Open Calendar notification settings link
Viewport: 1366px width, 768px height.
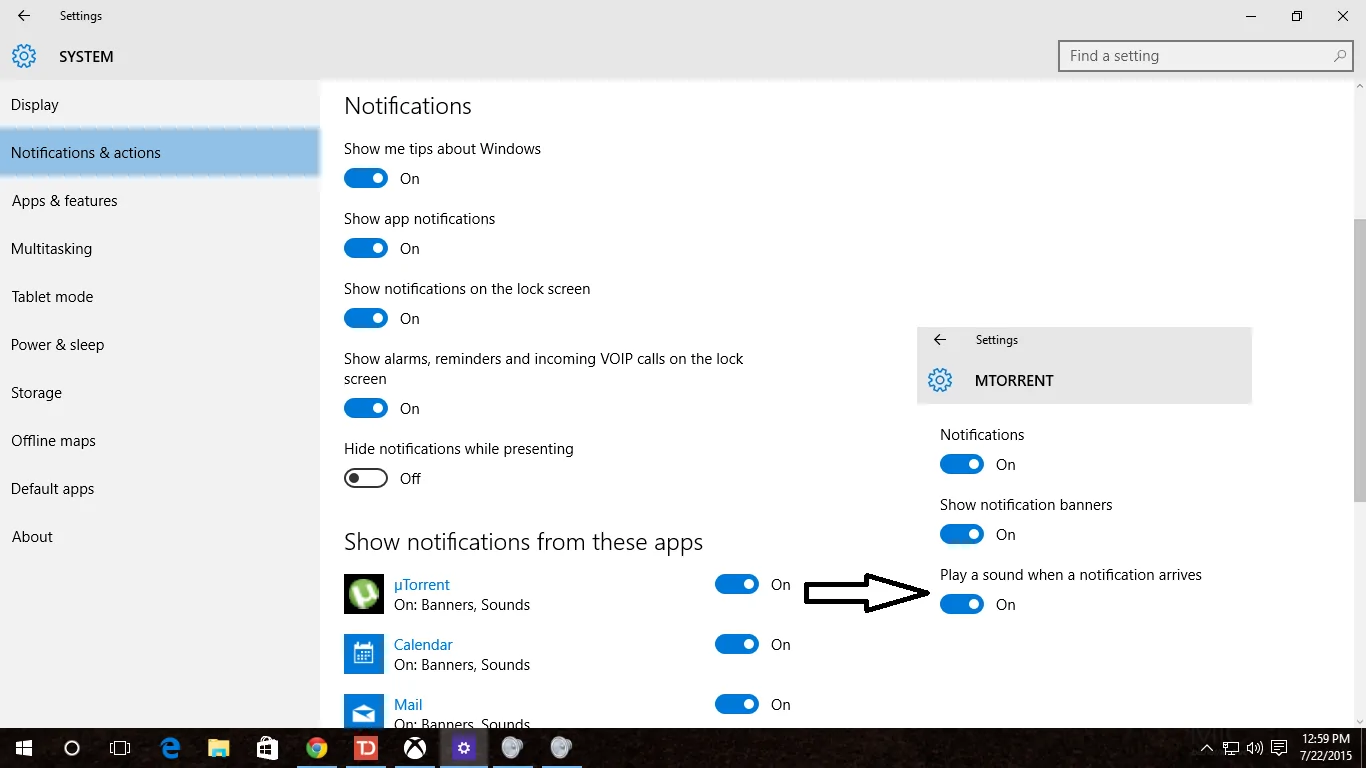423,644
